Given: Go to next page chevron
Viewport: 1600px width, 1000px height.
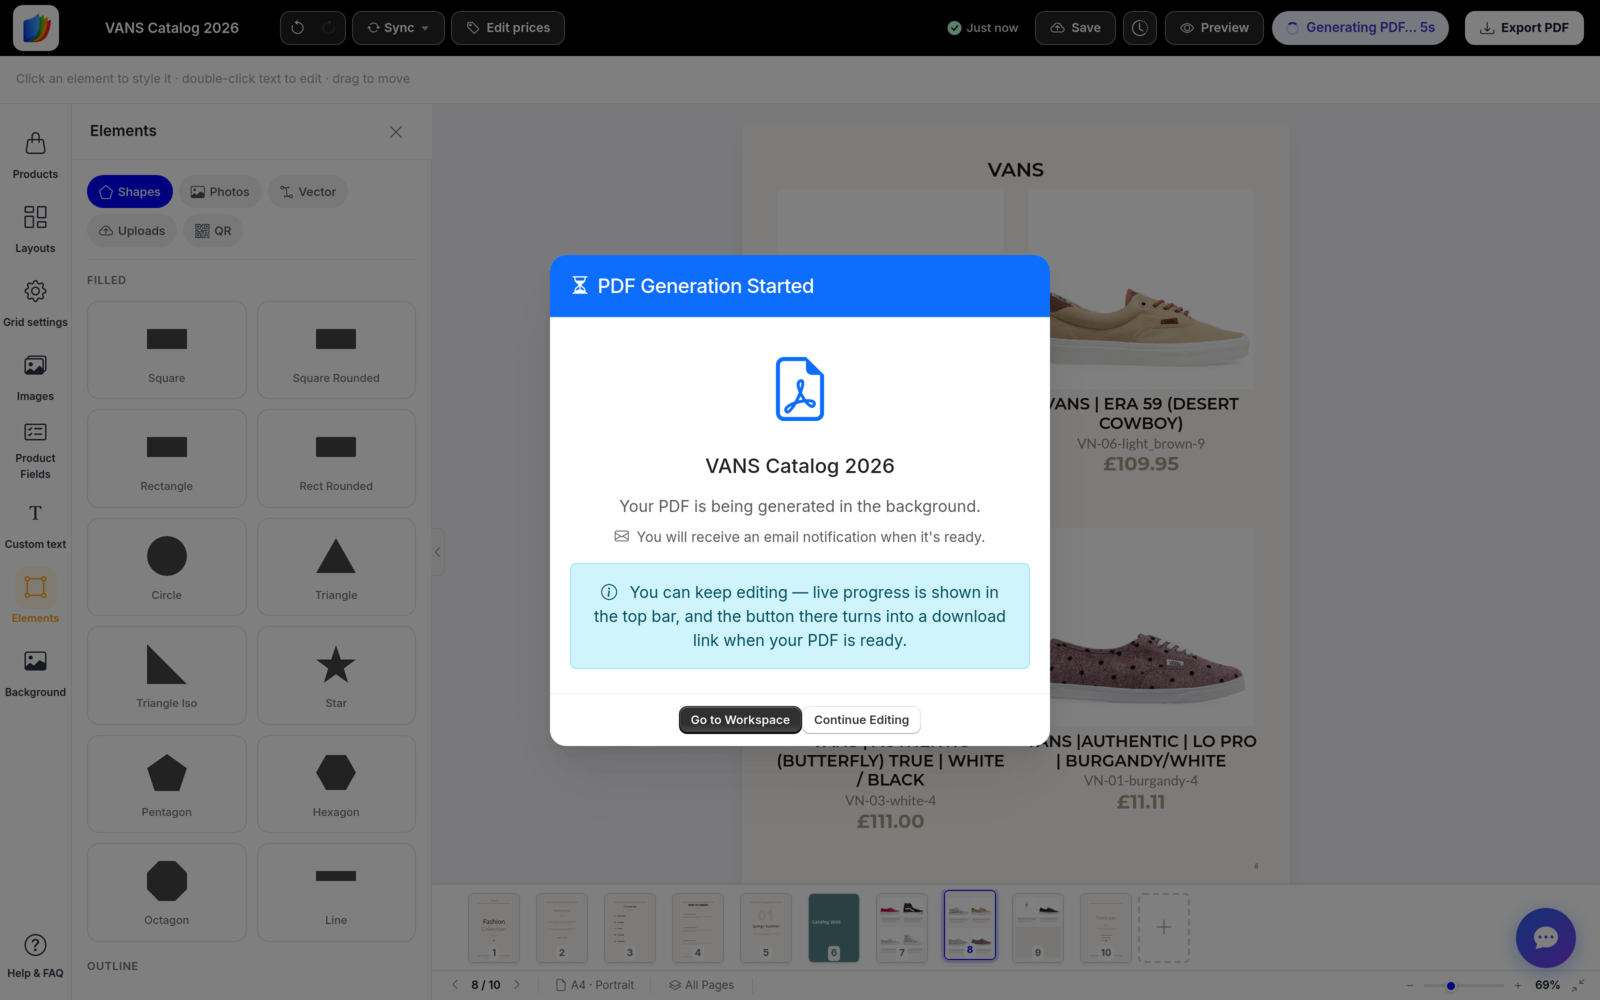Looking at the screenshot, I should [517, 985].
